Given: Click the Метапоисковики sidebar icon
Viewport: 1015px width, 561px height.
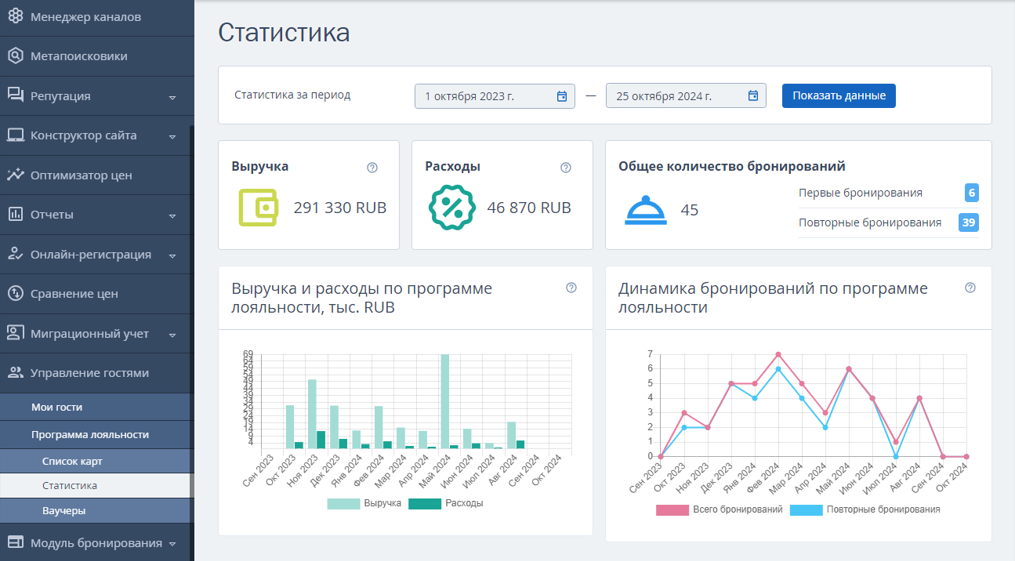Looking at the screenshot, I should coord(15,56).
